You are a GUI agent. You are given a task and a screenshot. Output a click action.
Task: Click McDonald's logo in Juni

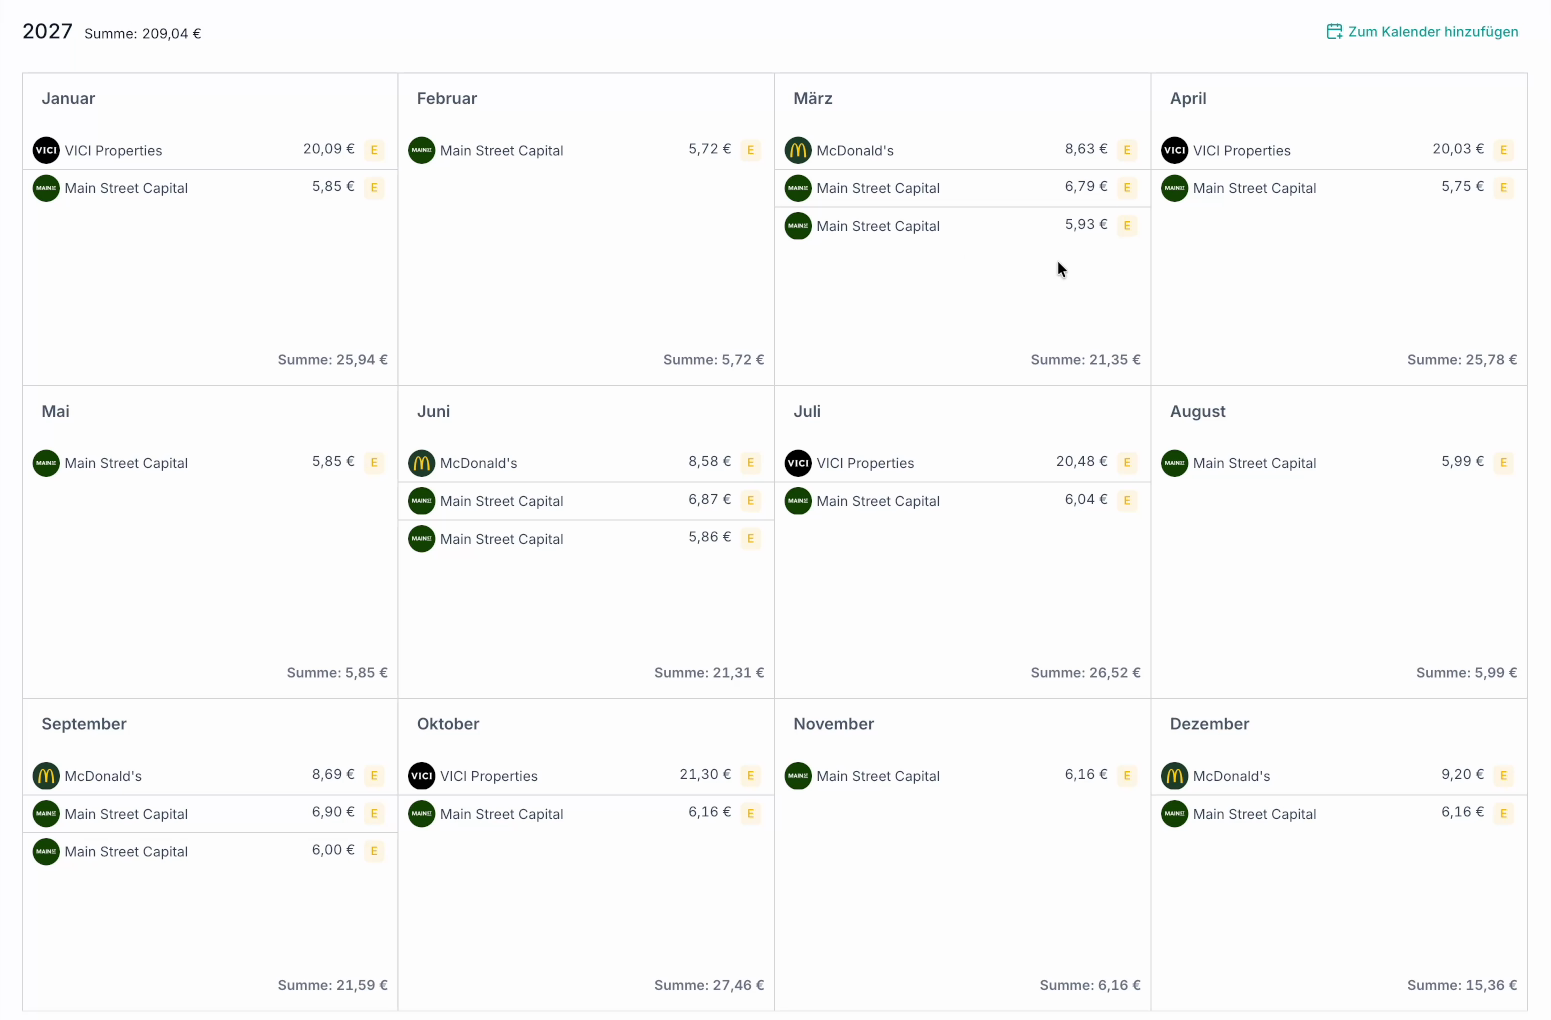[422, 463]
